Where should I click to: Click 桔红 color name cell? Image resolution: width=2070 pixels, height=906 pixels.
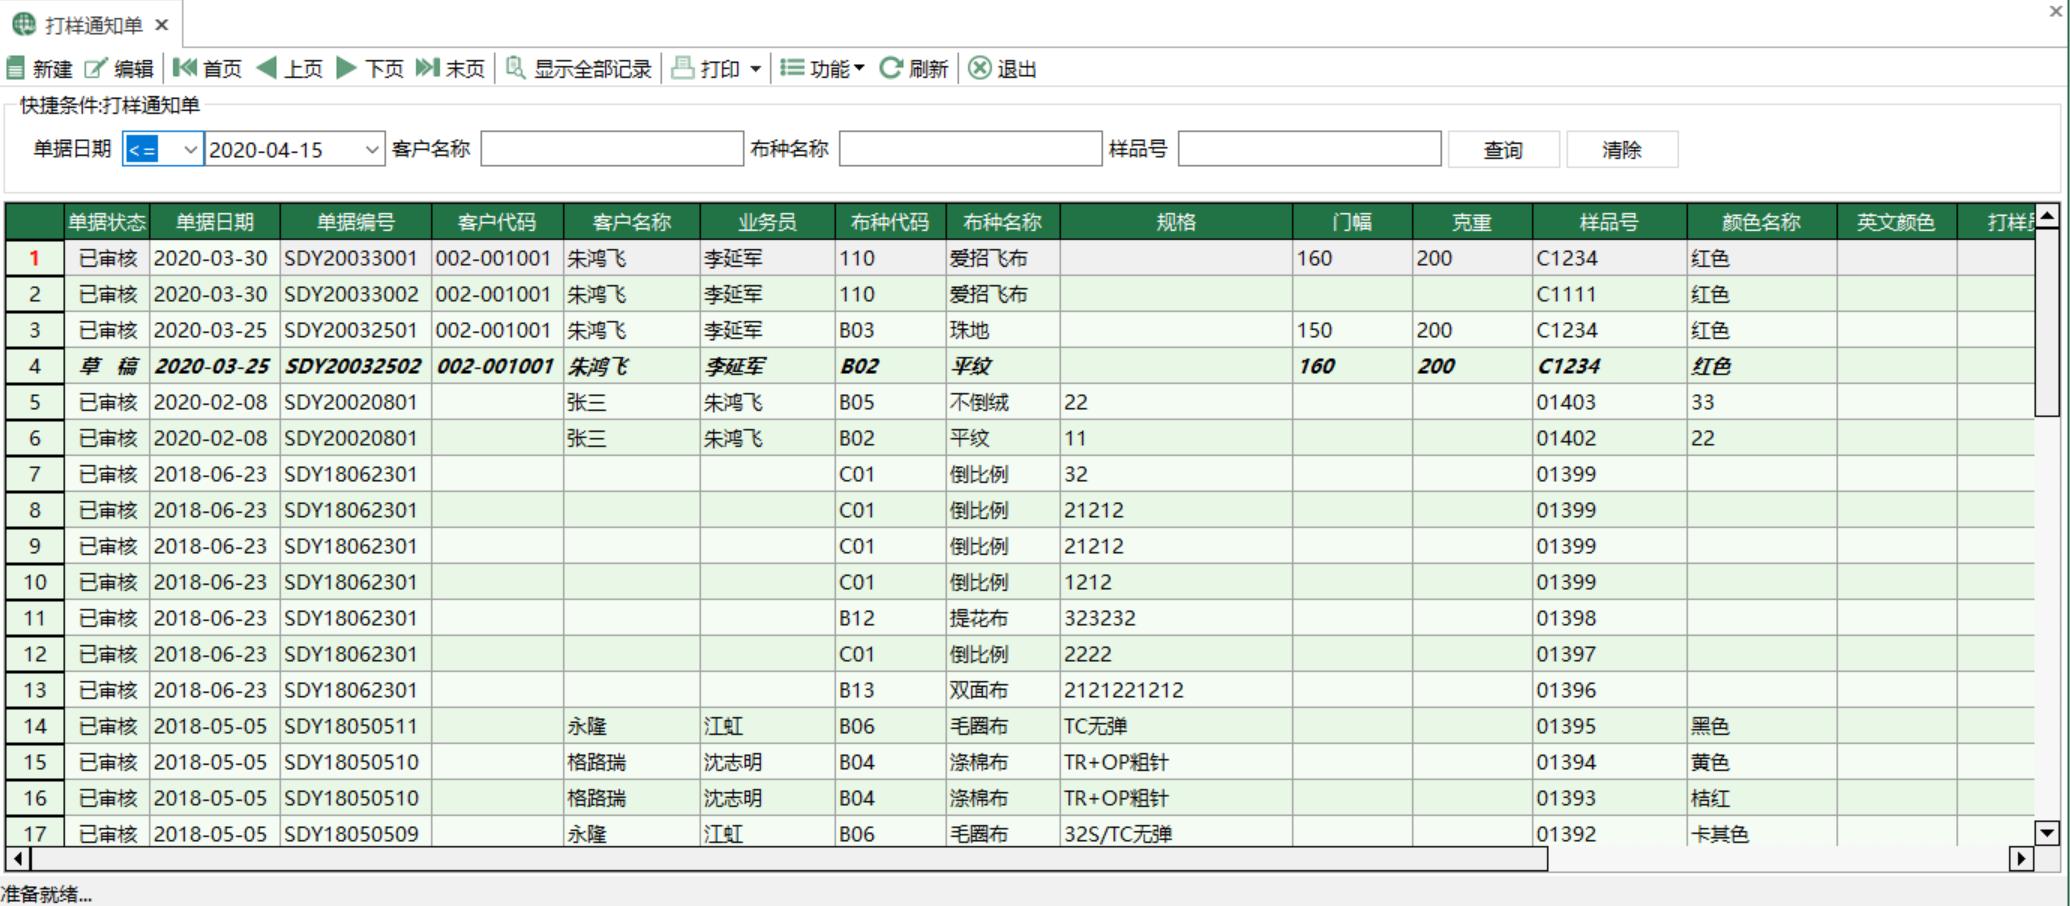pyautogui.click(x=1761, y=798)
